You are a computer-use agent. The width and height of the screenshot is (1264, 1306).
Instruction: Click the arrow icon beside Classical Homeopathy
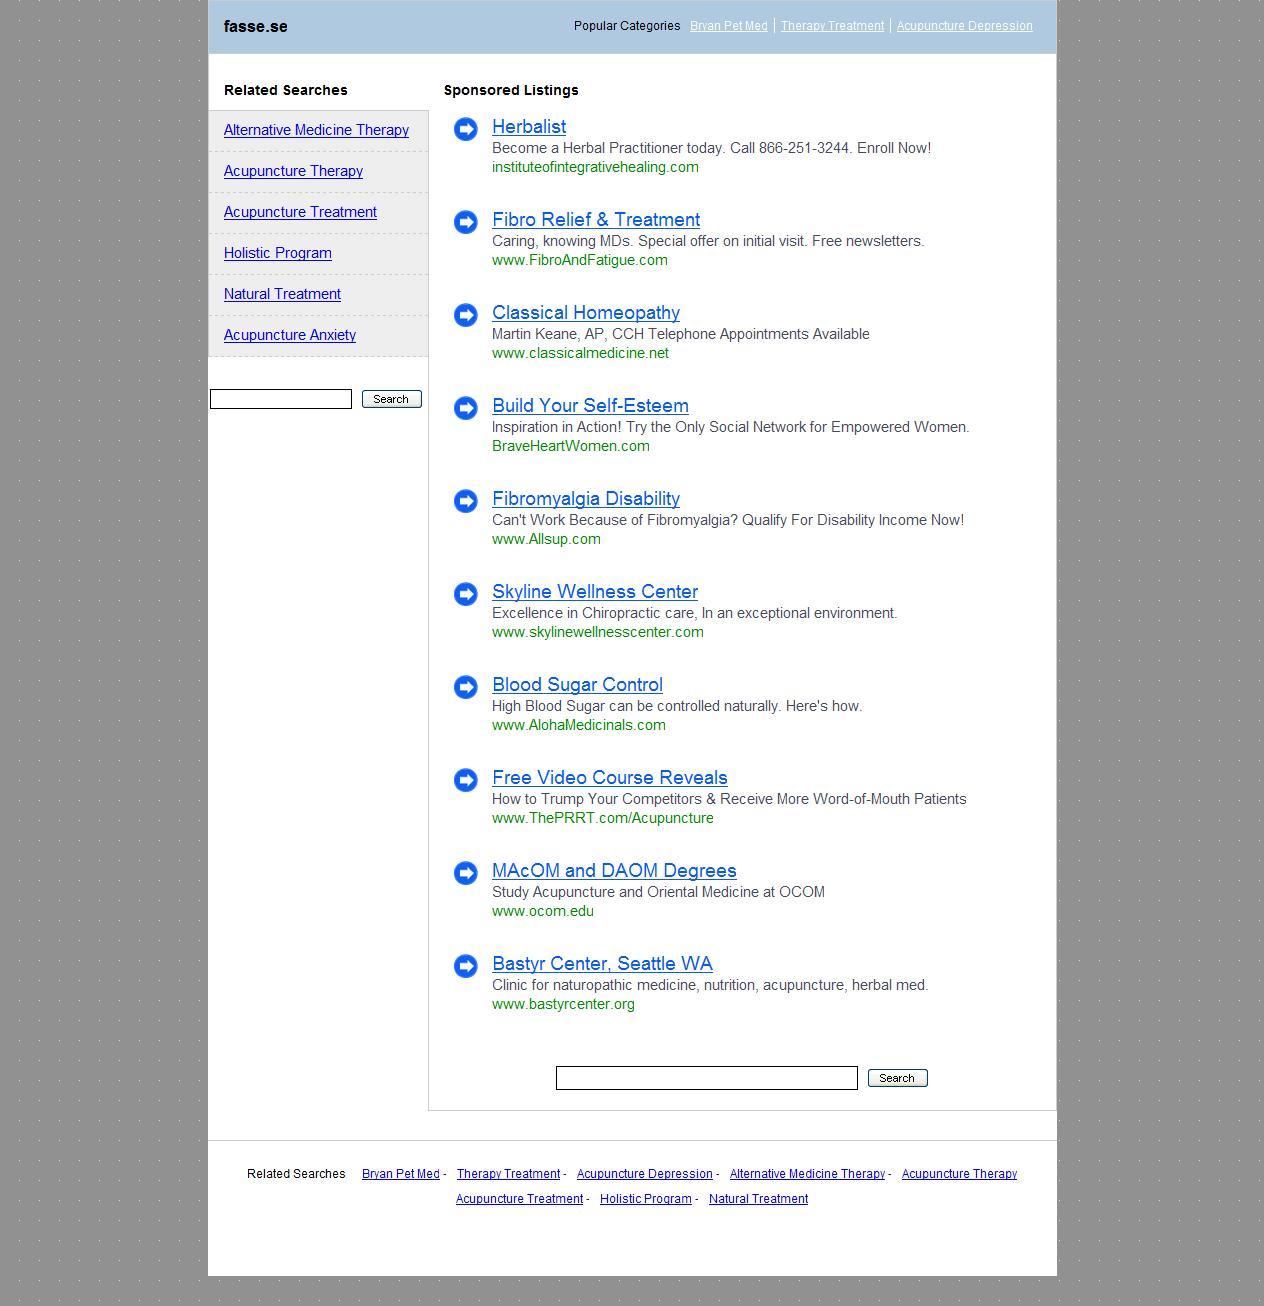(466, 315)
